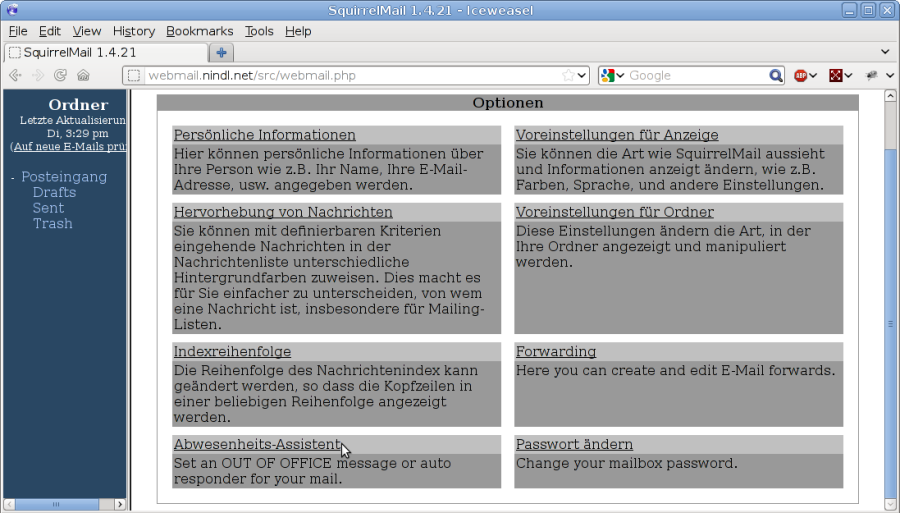The height and width of the screenshot is (513, 900).
Task: Click the gray bug extension icon
Action: click(871, 75)
